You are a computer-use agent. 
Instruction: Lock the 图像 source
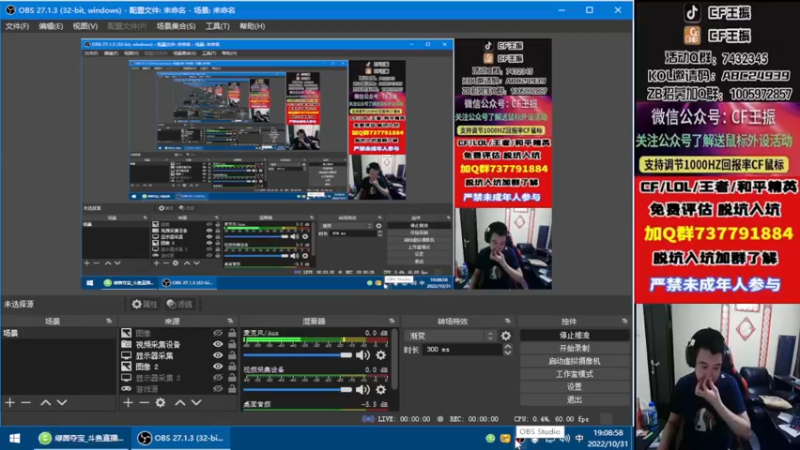coord(232,333)
